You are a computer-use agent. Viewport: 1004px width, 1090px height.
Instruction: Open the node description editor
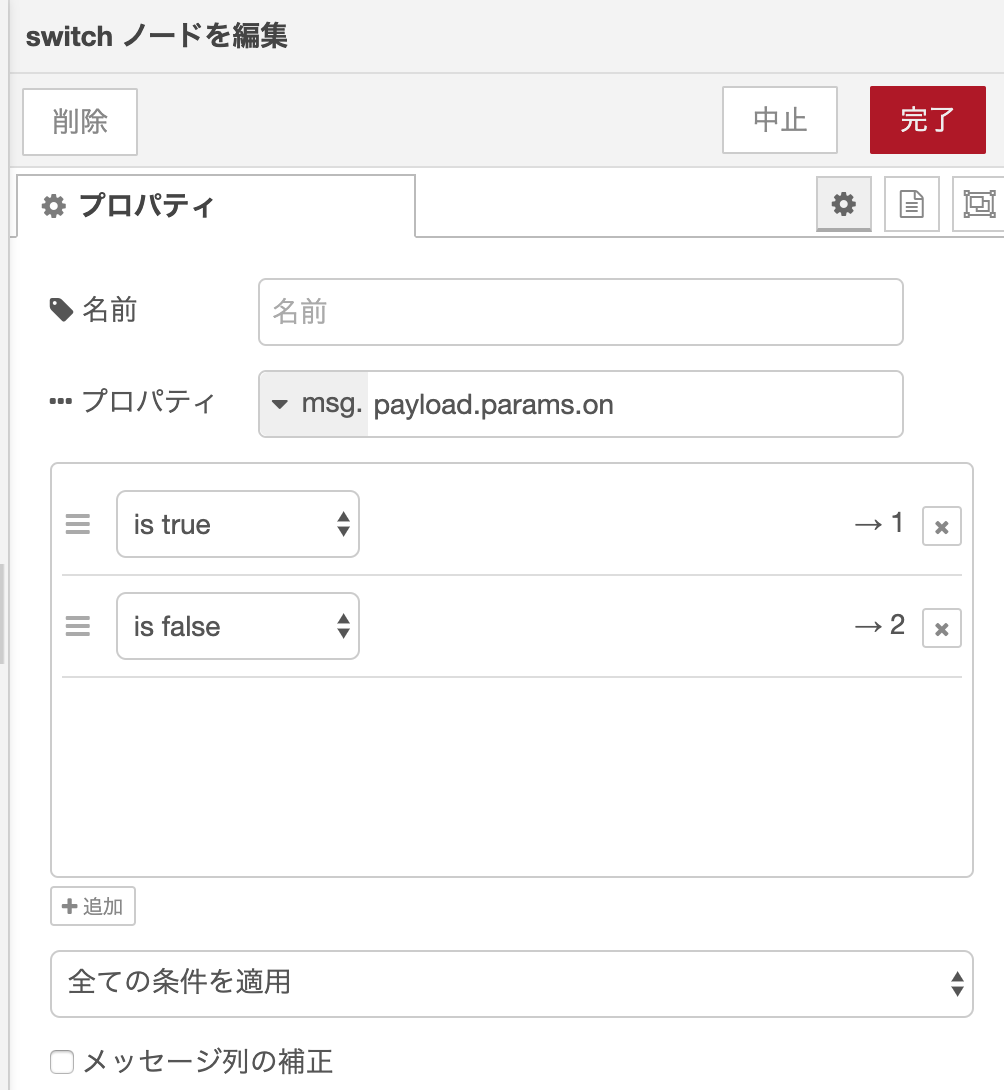tap(911, 203)
